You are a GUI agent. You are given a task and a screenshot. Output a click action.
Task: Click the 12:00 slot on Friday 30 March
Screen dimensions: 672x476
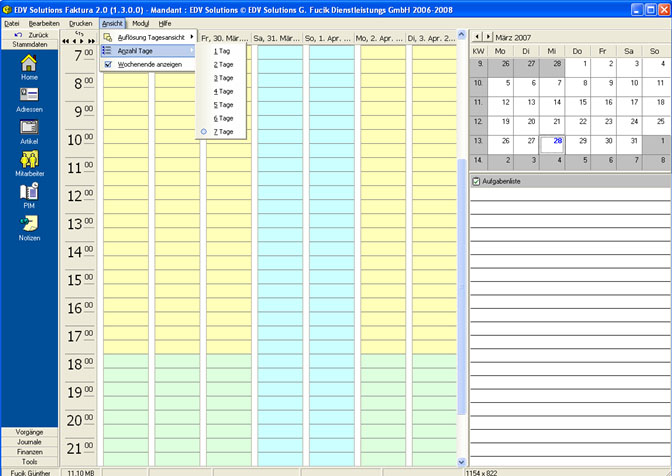pyautogui.click(x=230, y=196)
